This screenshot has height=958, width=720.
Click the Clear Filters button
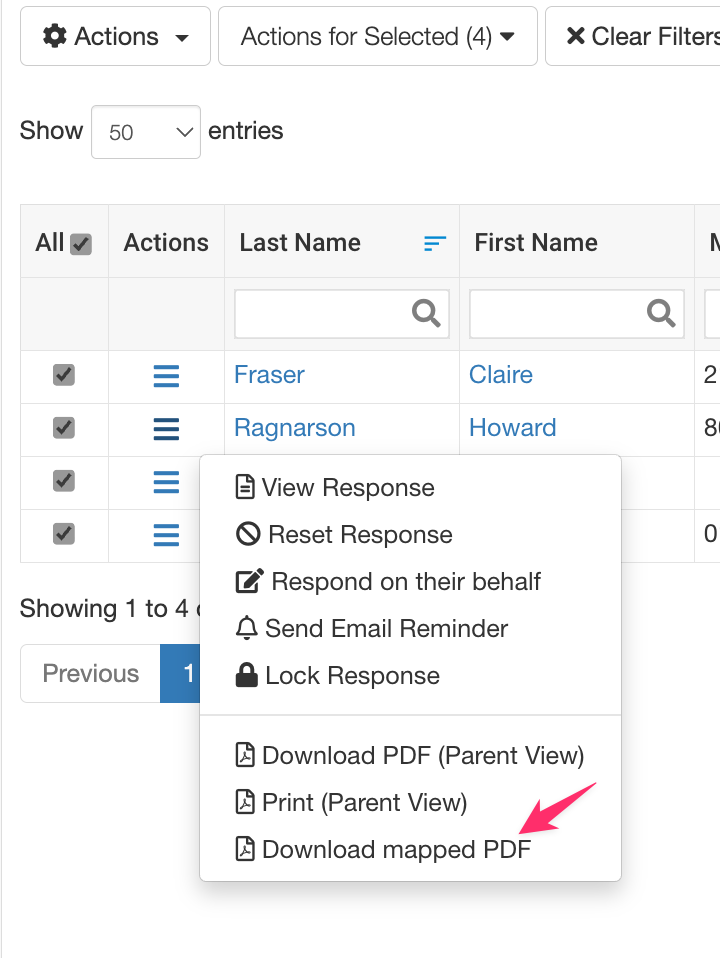[x=633, y=36]
